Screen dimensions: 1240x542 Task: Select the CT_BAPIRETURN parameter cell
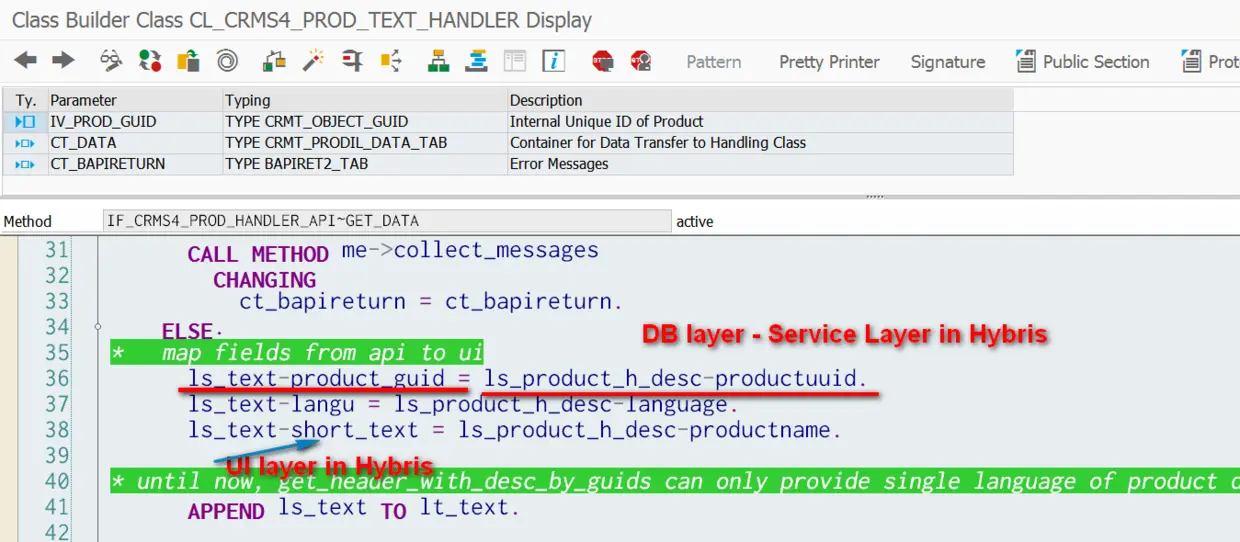[x=135, y=164]
